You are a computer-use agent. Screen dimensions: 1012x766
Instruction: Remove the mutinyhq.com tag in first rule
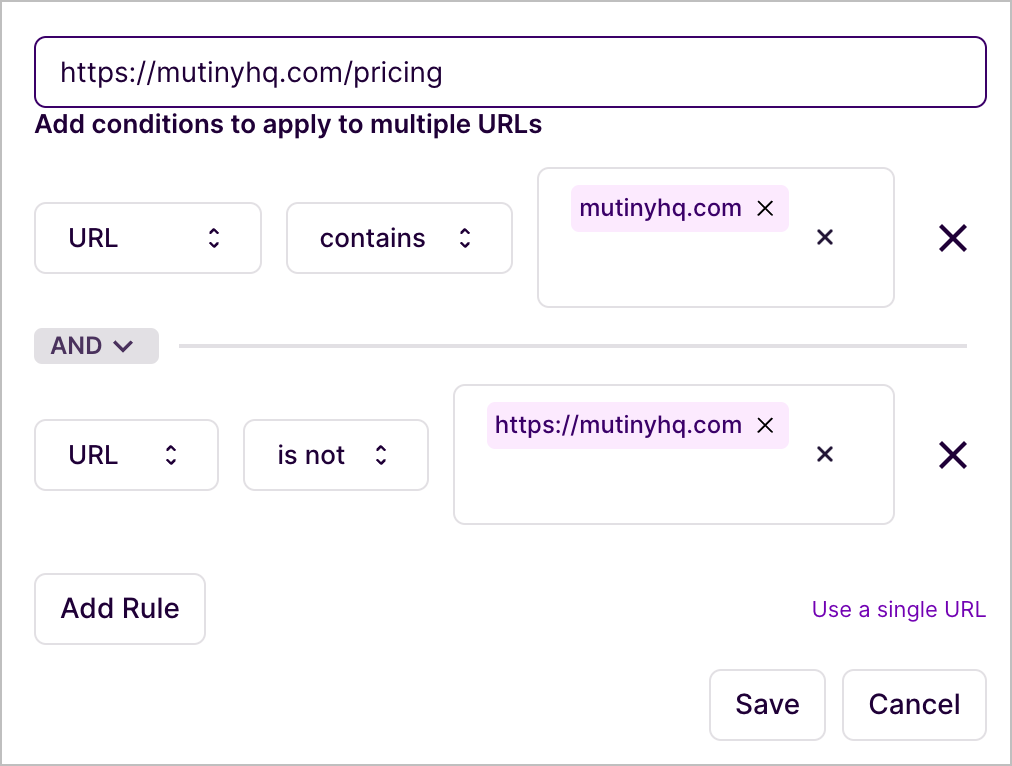click(765, 208)
